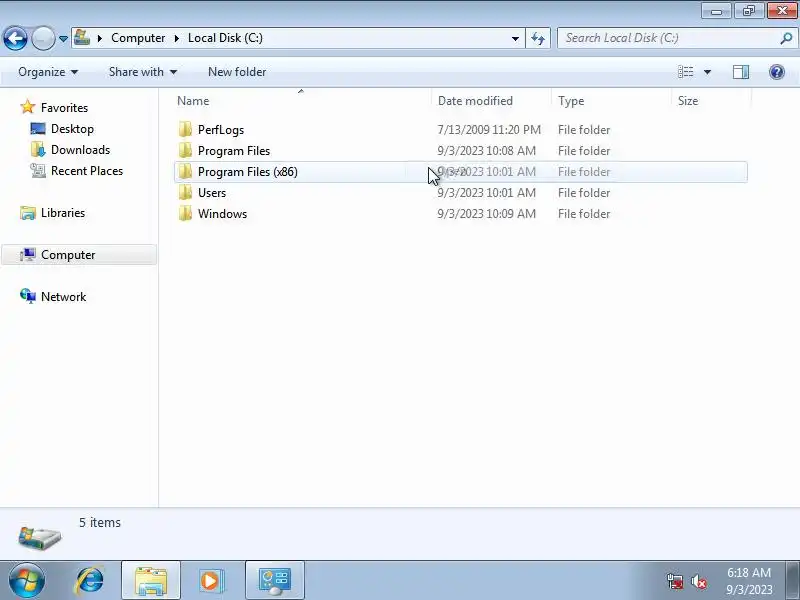Click the Desktop monitor icon in sidebar
800x600 pixels.
pos(38,129)
